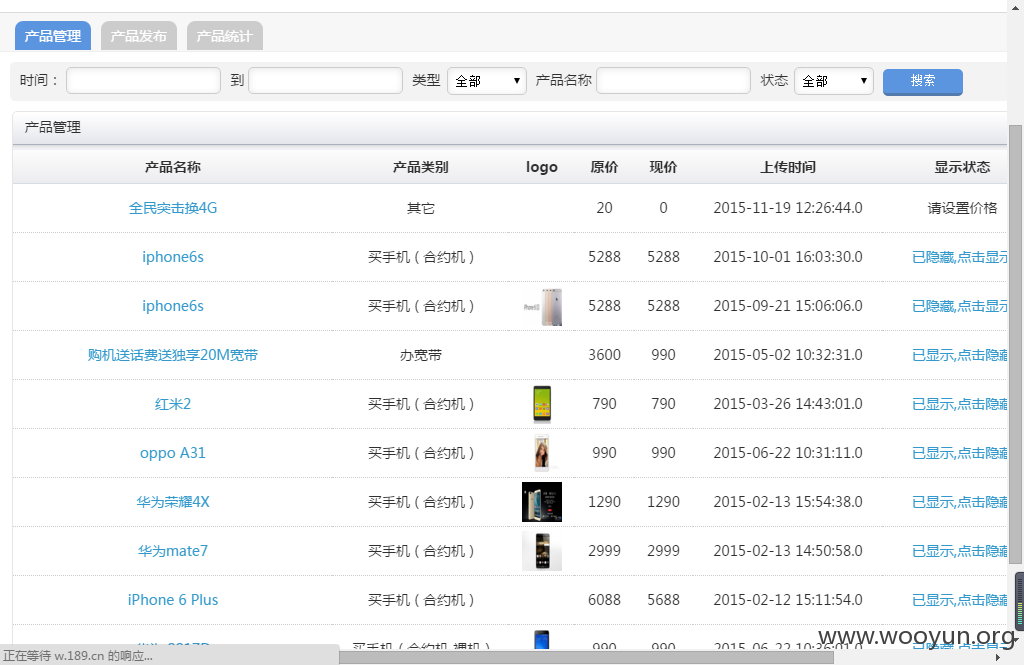Click the 上传时间 column header
The width and height of the screenshot is (1024, 665).
pos(788,167)
